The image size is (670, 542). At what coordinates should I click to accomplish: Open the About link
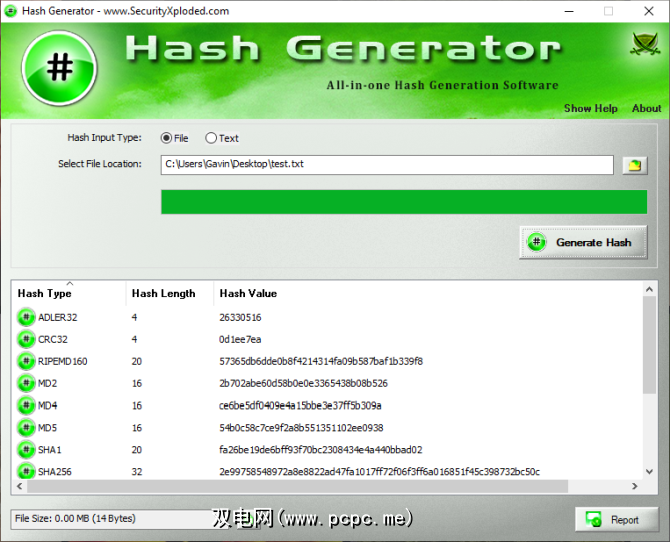coord(646,109)
